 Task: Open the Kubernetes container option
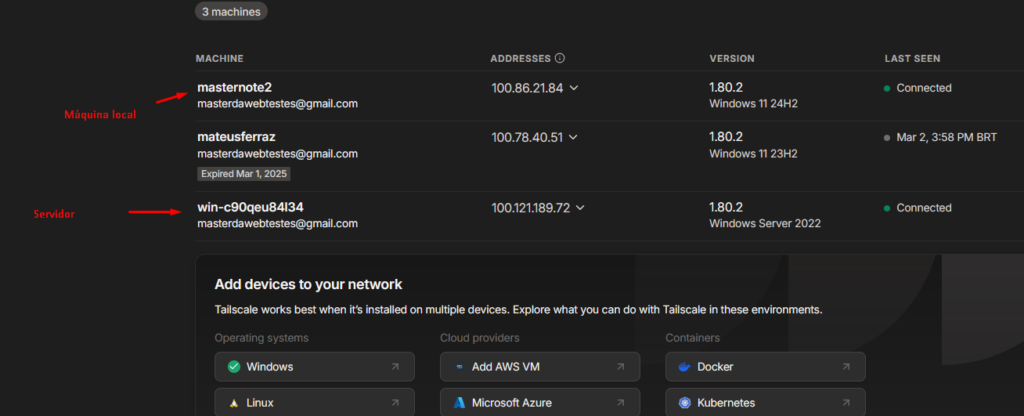pyautogui.click(x=765, y=402)
